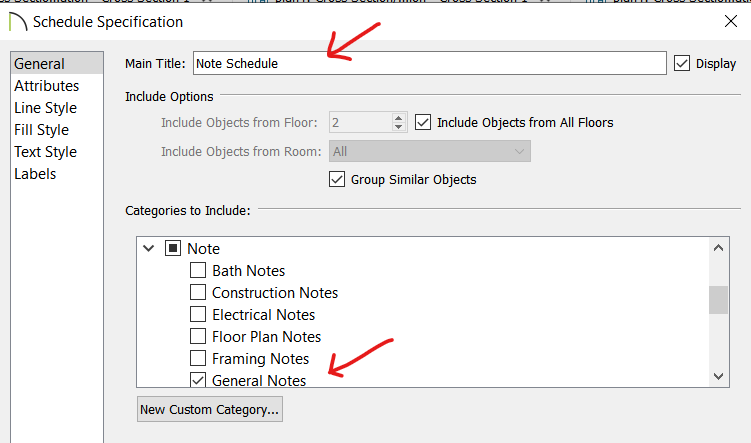This screenshot has height=443, width=751.
Task: Open the Text Style panel
Action: 46,152
